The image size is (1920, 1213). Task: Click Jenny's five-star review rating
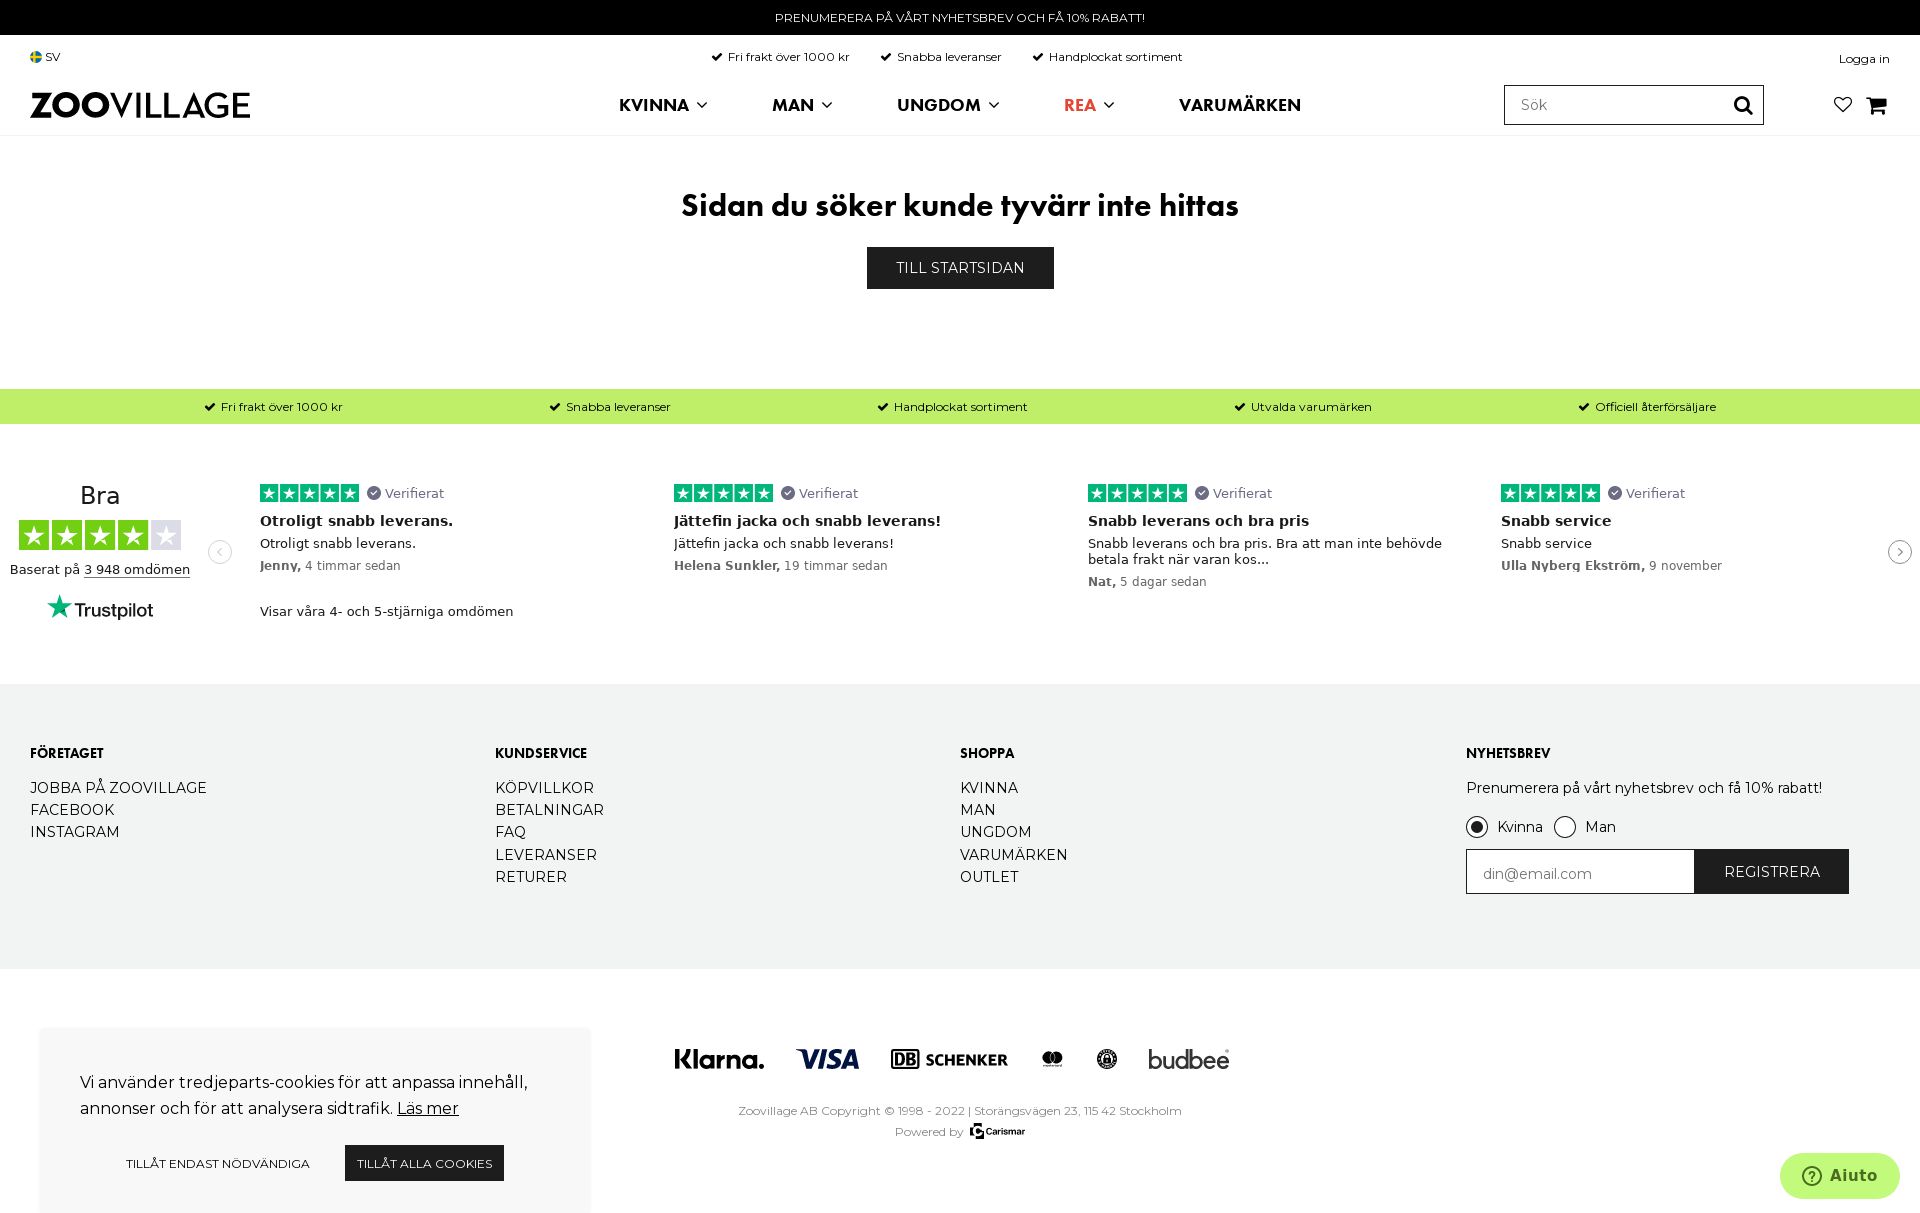pos(309,493)
